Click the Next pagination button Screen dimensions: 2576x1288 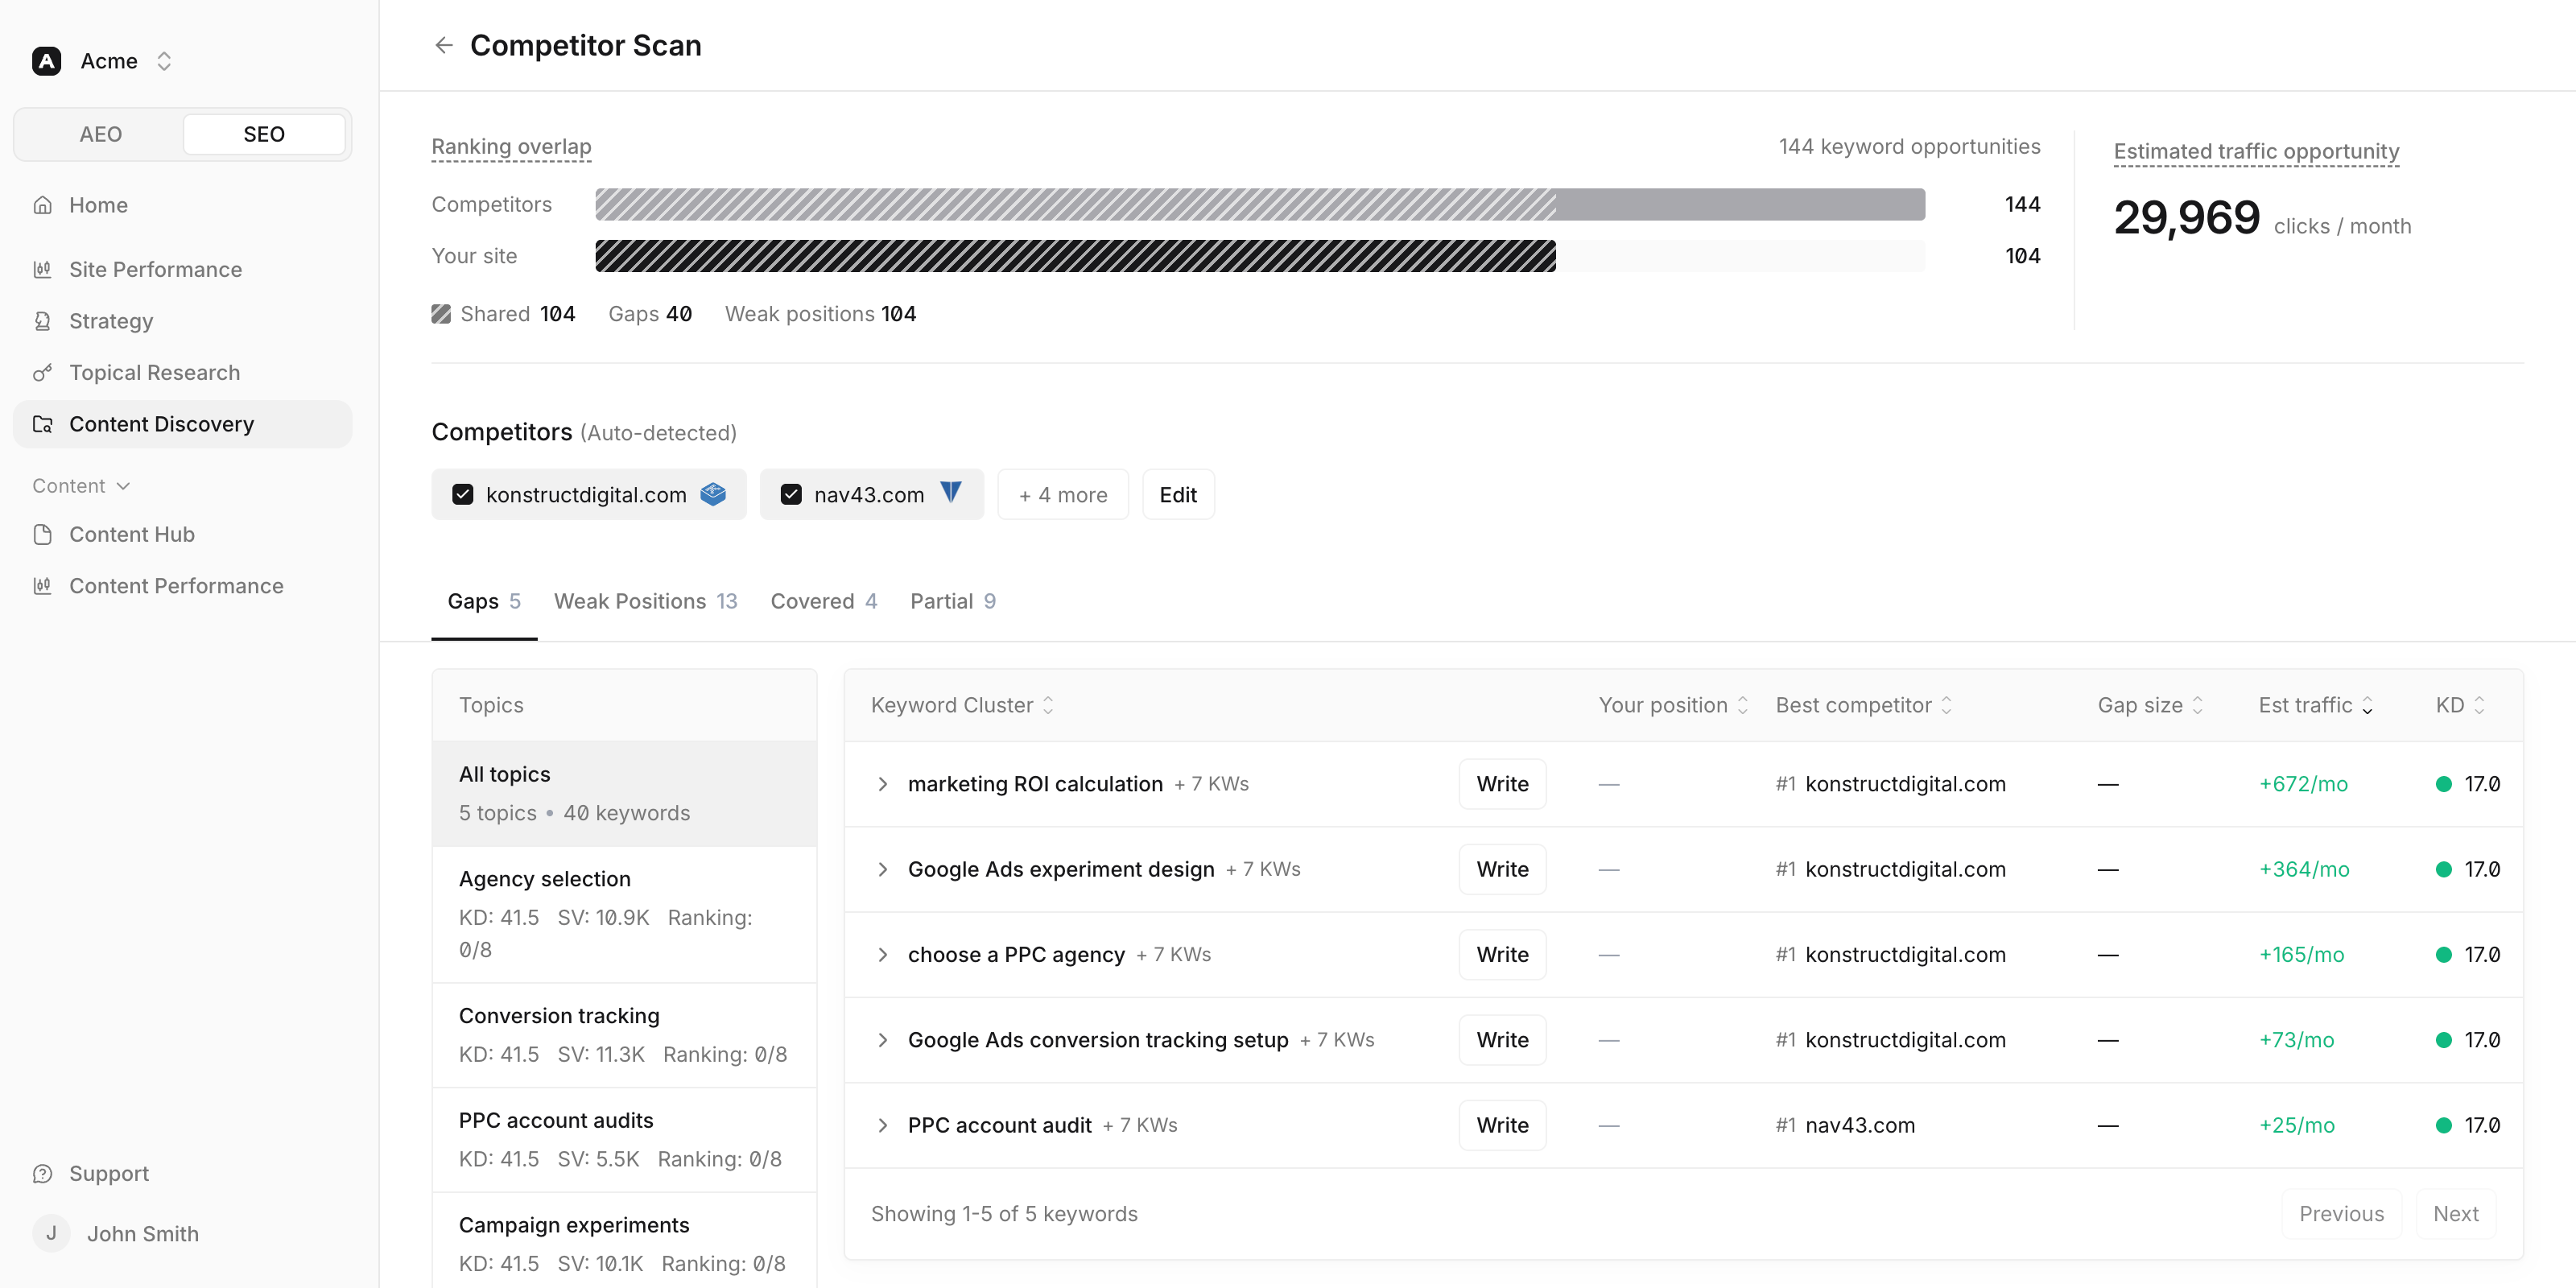tap(2455, 1213)
